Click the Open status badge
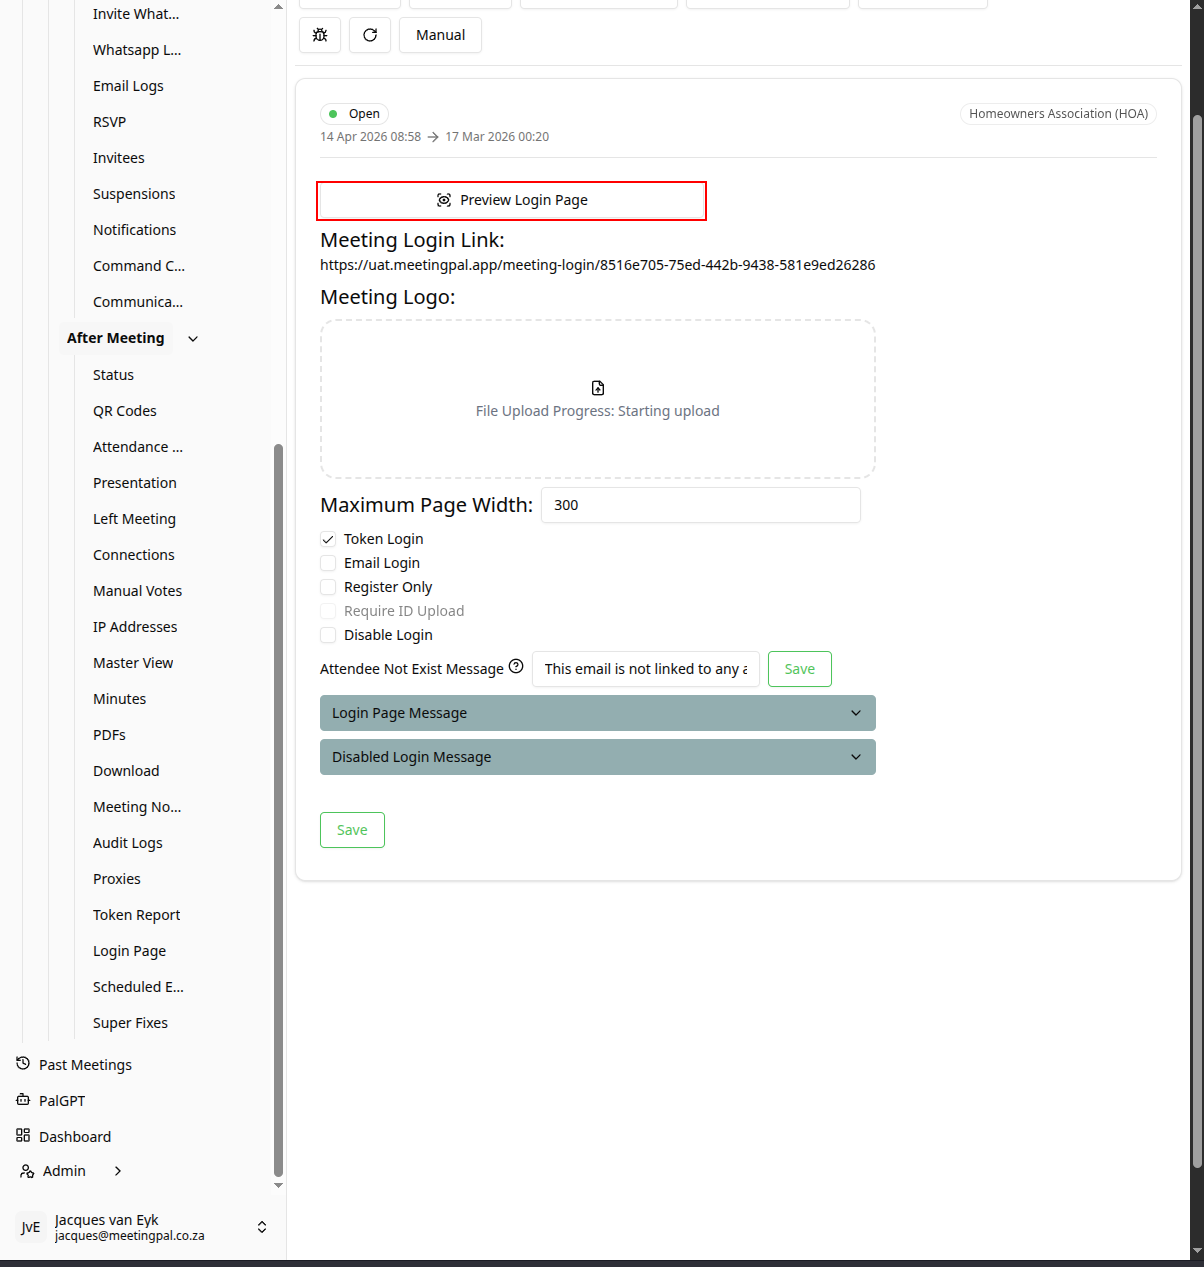The height and width of the screenshot is (1267, 1204). 354,114
